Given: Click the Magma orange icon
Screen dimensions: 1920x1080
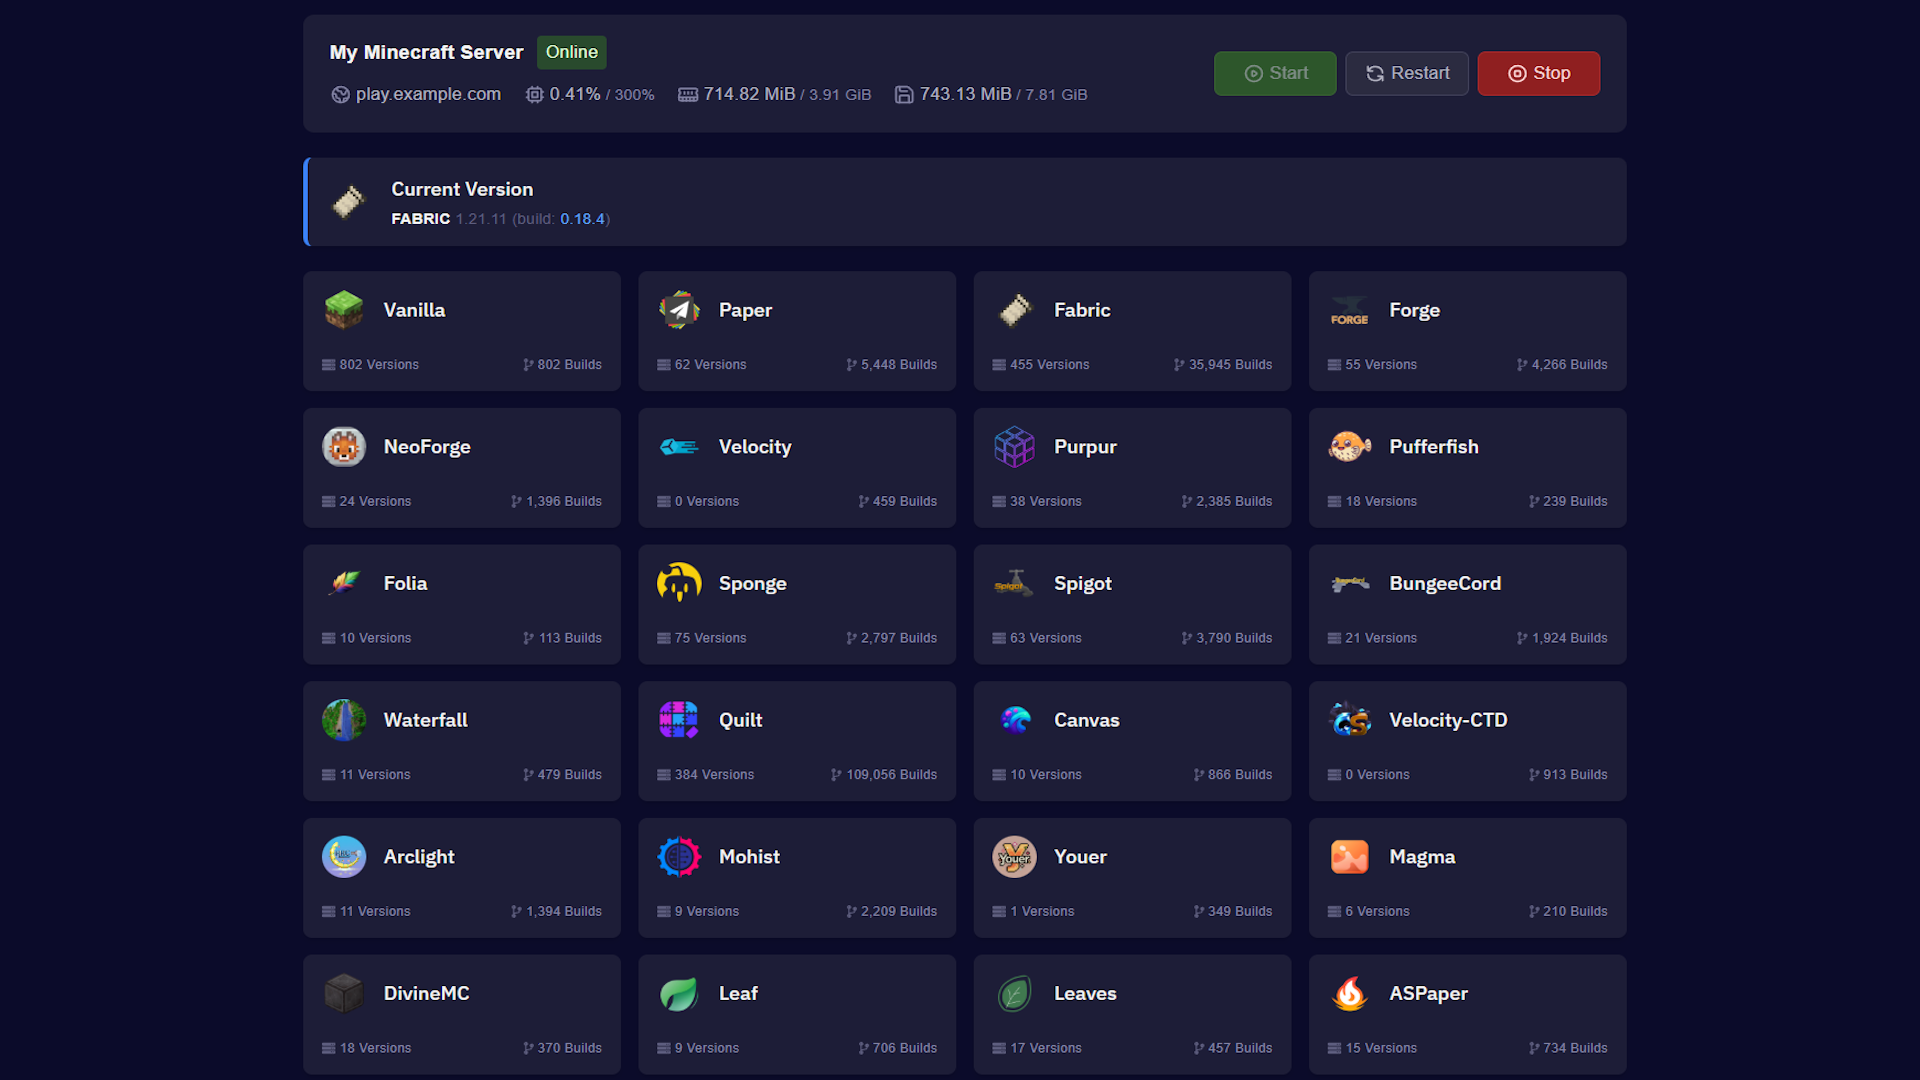Looking at the screenshot, I should point(1349,857).
